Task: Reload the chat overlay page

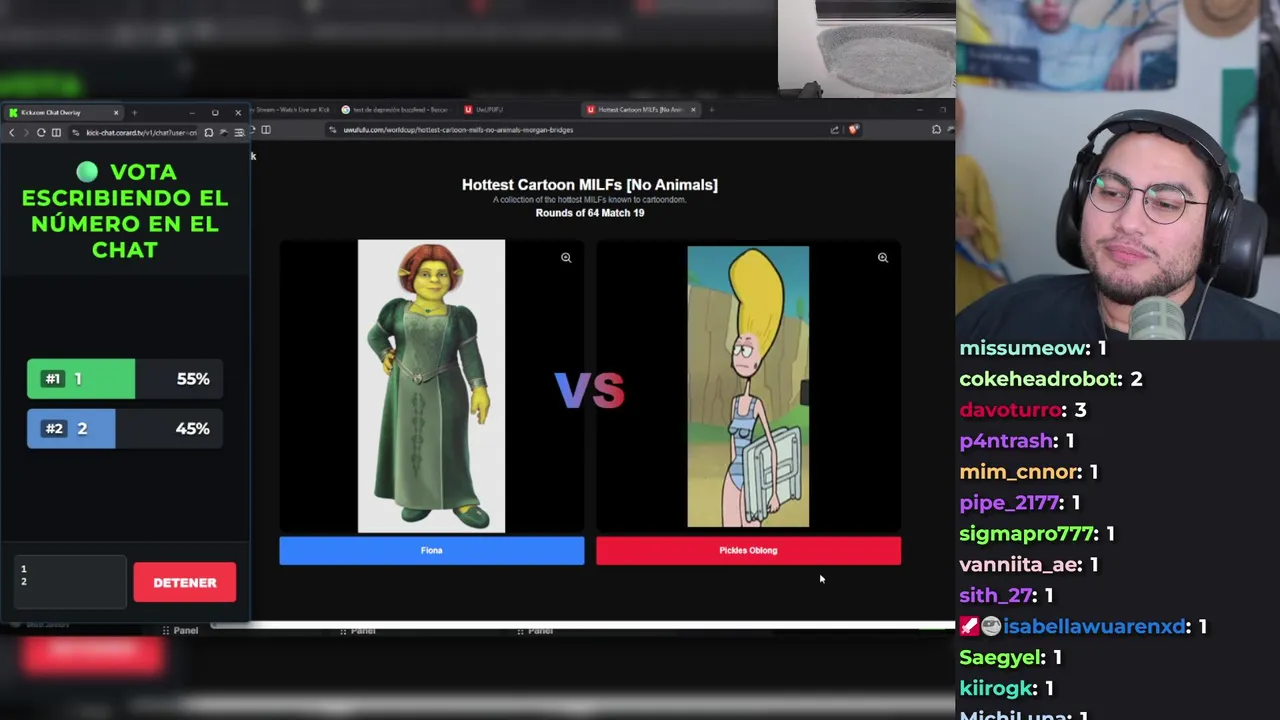Action: point(41,132)
